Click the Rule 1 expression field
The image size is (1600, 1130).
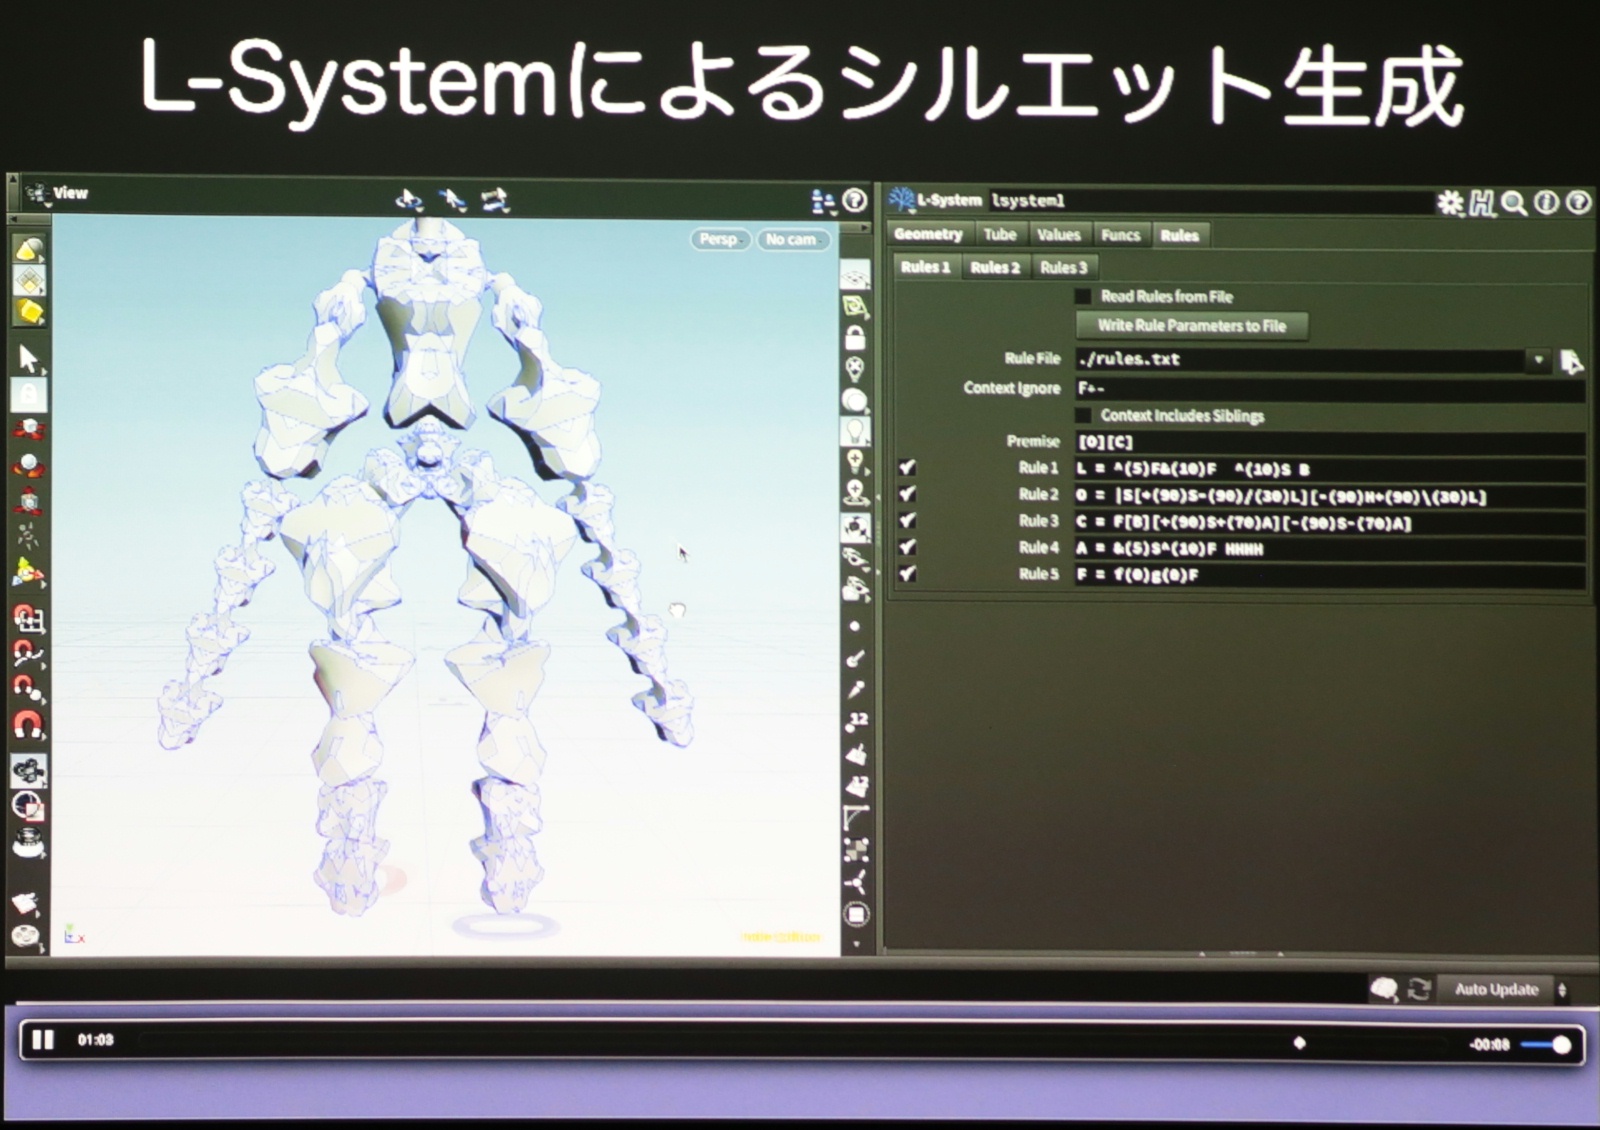point(1330,469)
